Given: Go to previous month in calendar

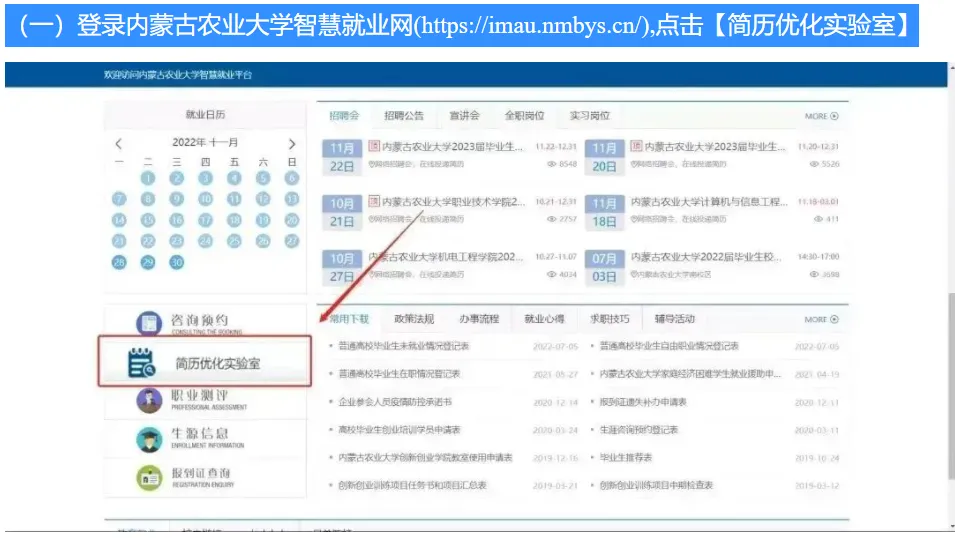Looking at the screenshot, I should click(118, 144).
